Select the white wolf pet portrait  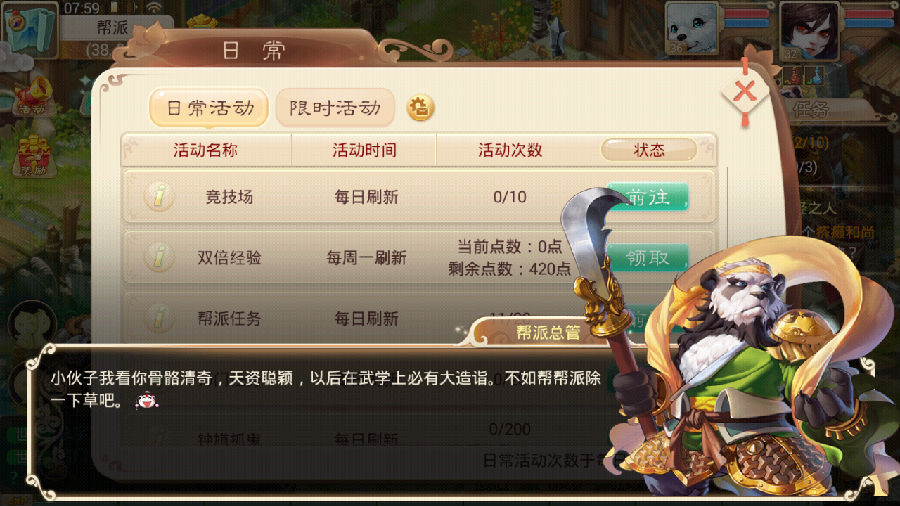692,29
